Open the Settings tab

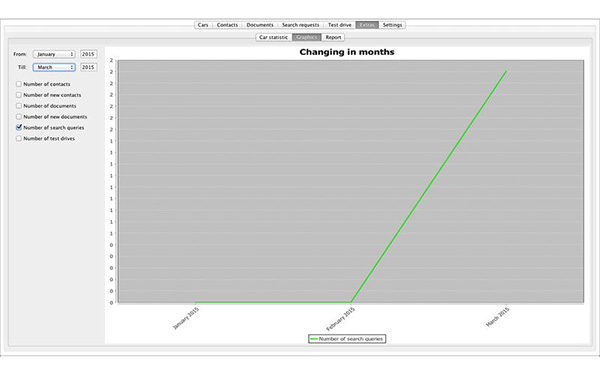coord(392,25)
